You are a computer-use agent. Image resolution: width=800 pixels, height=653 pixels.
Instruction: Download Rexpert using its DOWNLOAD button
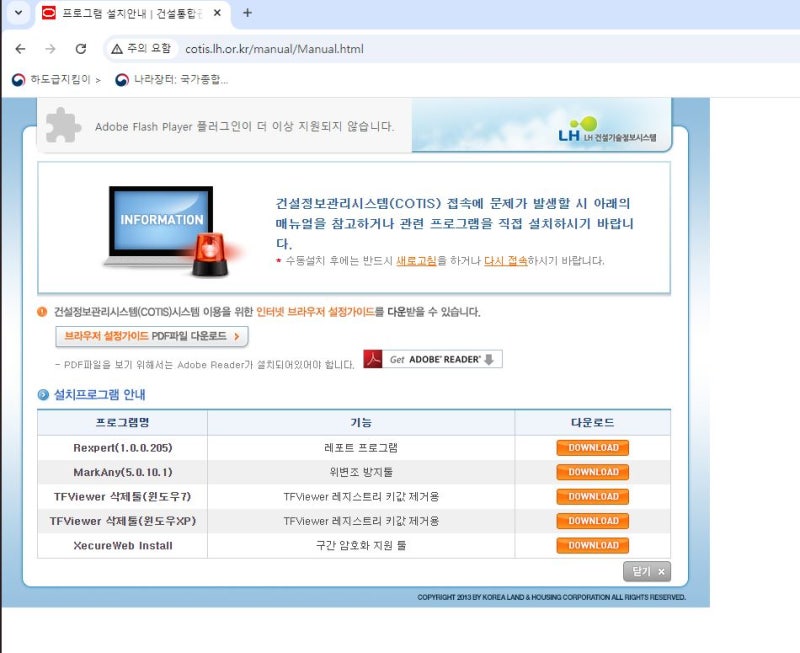592,447
